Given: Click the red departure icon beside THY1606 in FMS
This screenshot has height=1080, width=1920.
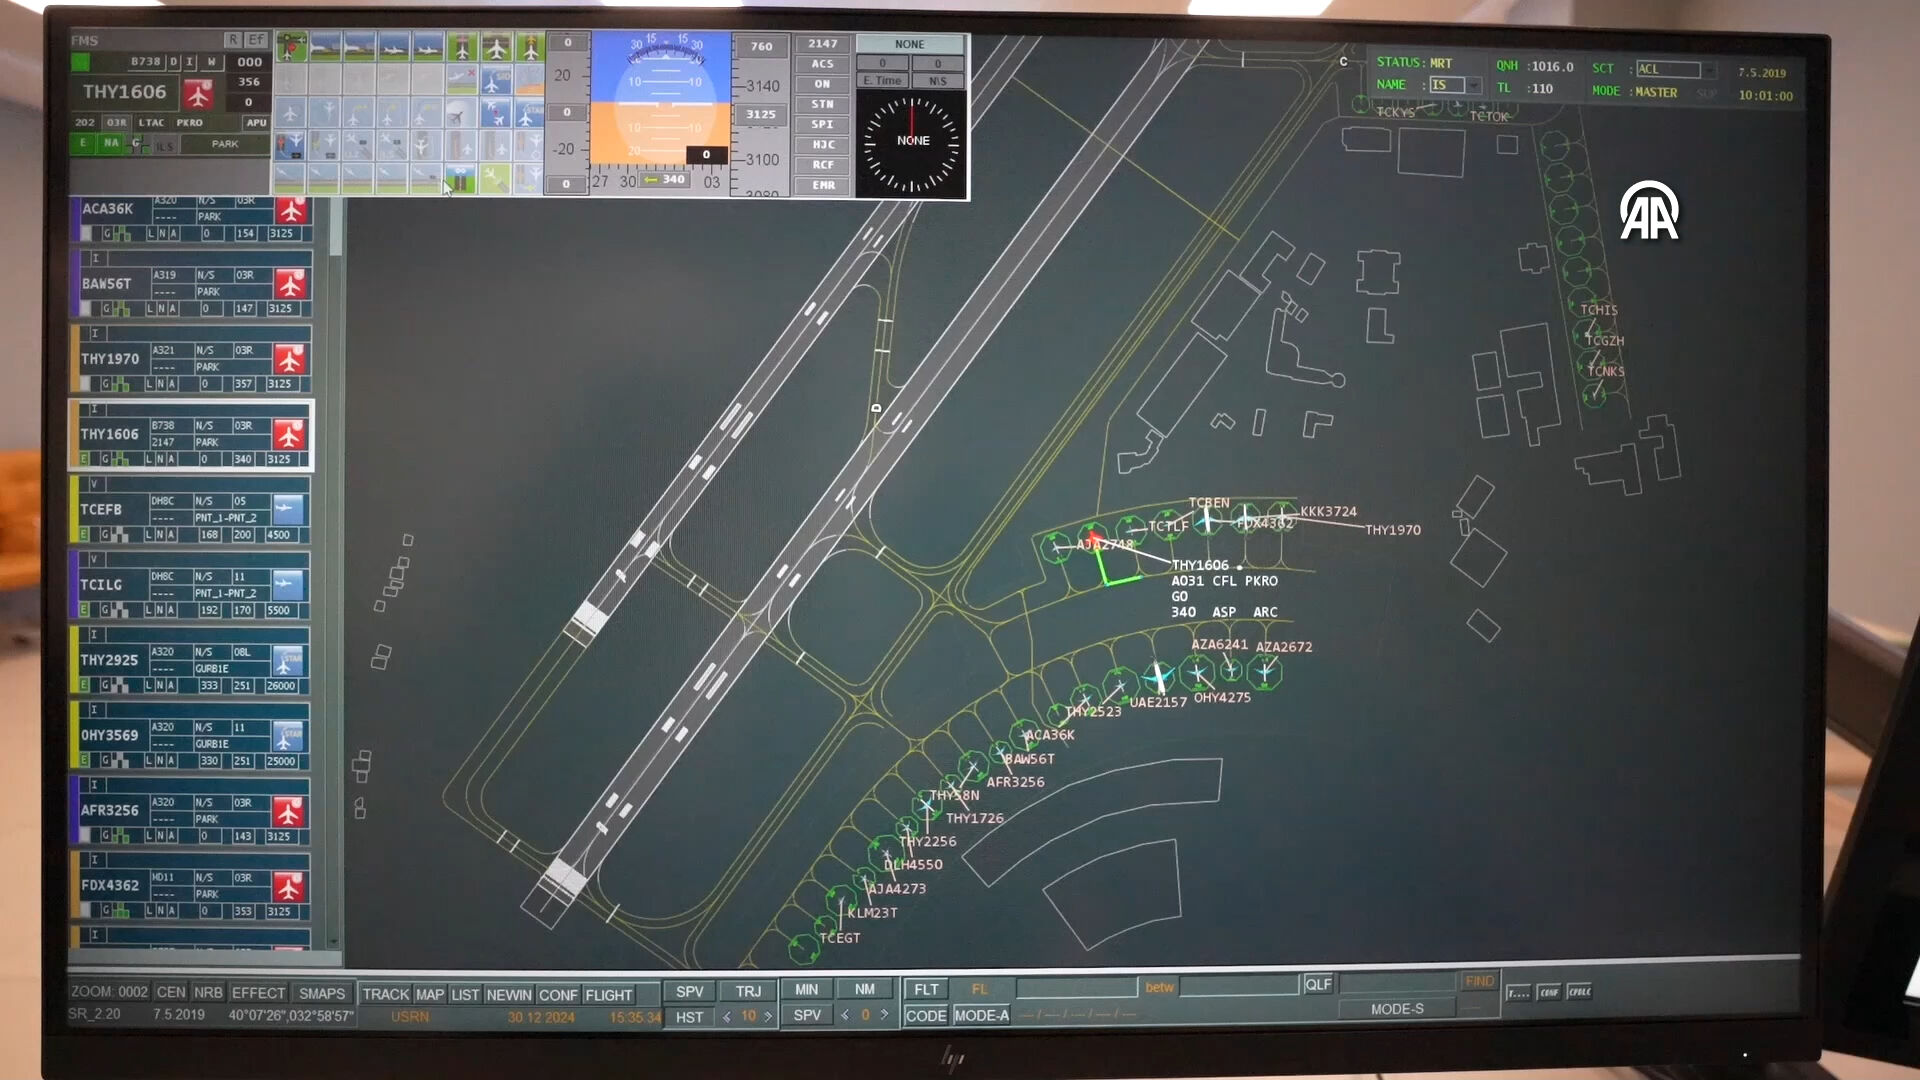Looking at the screenshot, I should [198, 94].
